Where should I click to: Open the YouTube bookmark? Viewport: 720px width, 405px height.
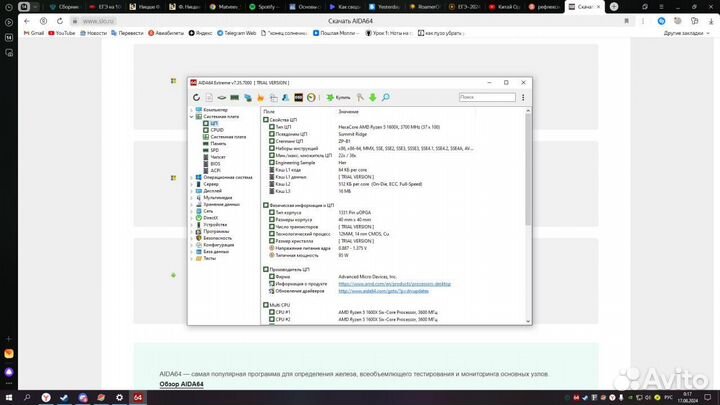pyautogui.click(x=62, y=33)
